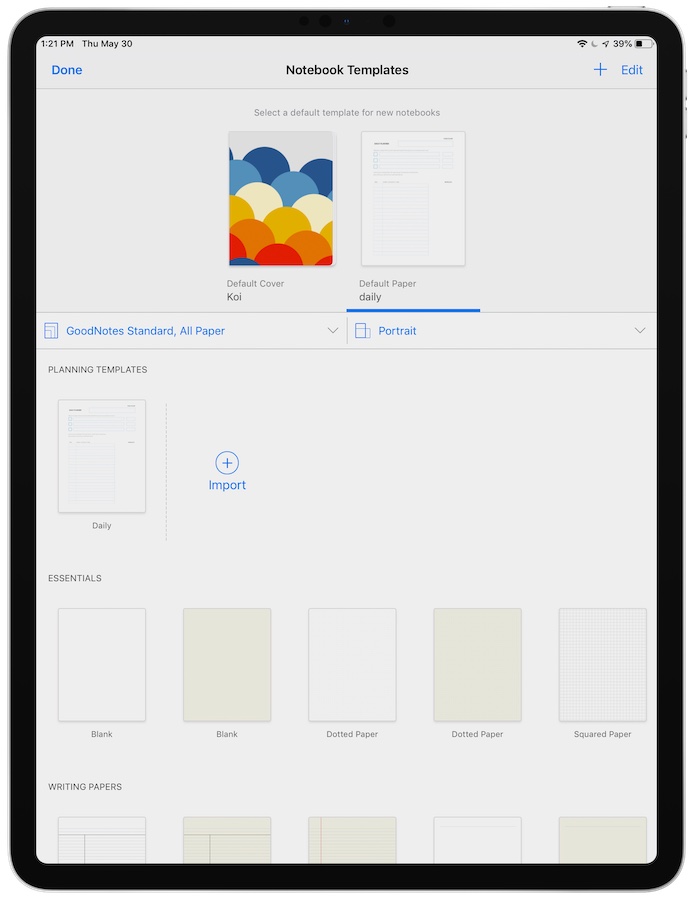Click the 1:21 PM clock
This screenshot has height=900, width=693.
[x=57, y=44]
